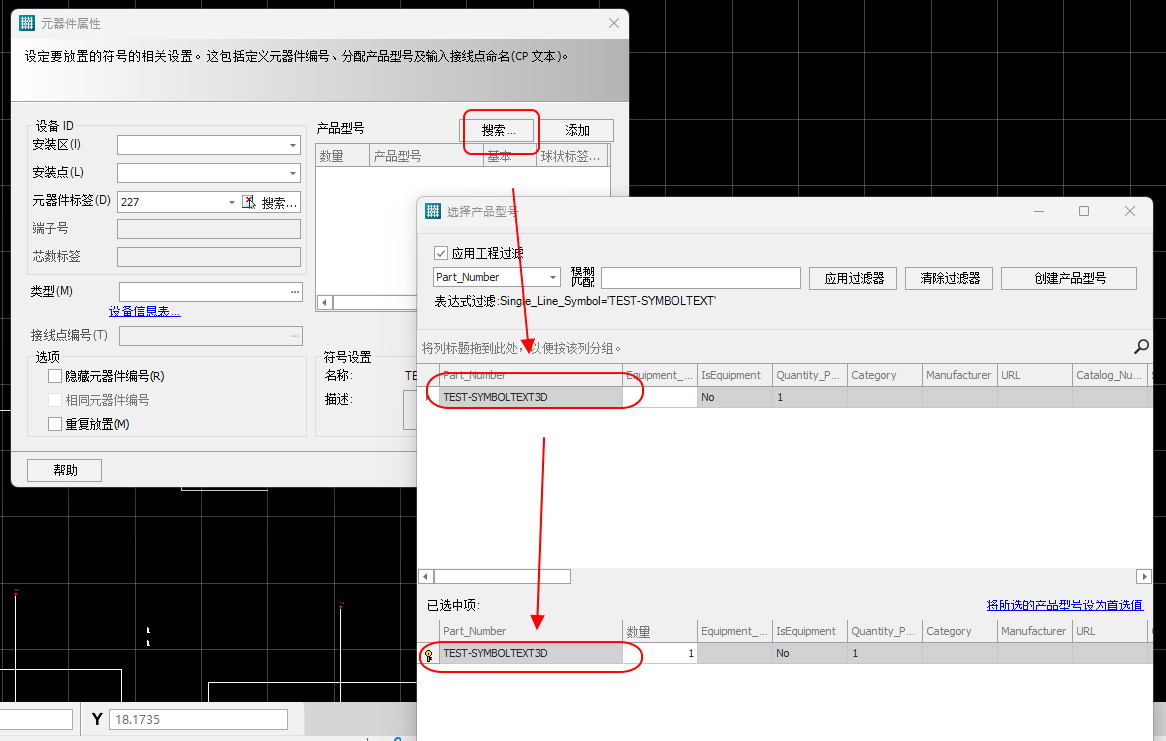Open the 类型 ellipsis browse button

pyautogui.click(x=295, y=292)
